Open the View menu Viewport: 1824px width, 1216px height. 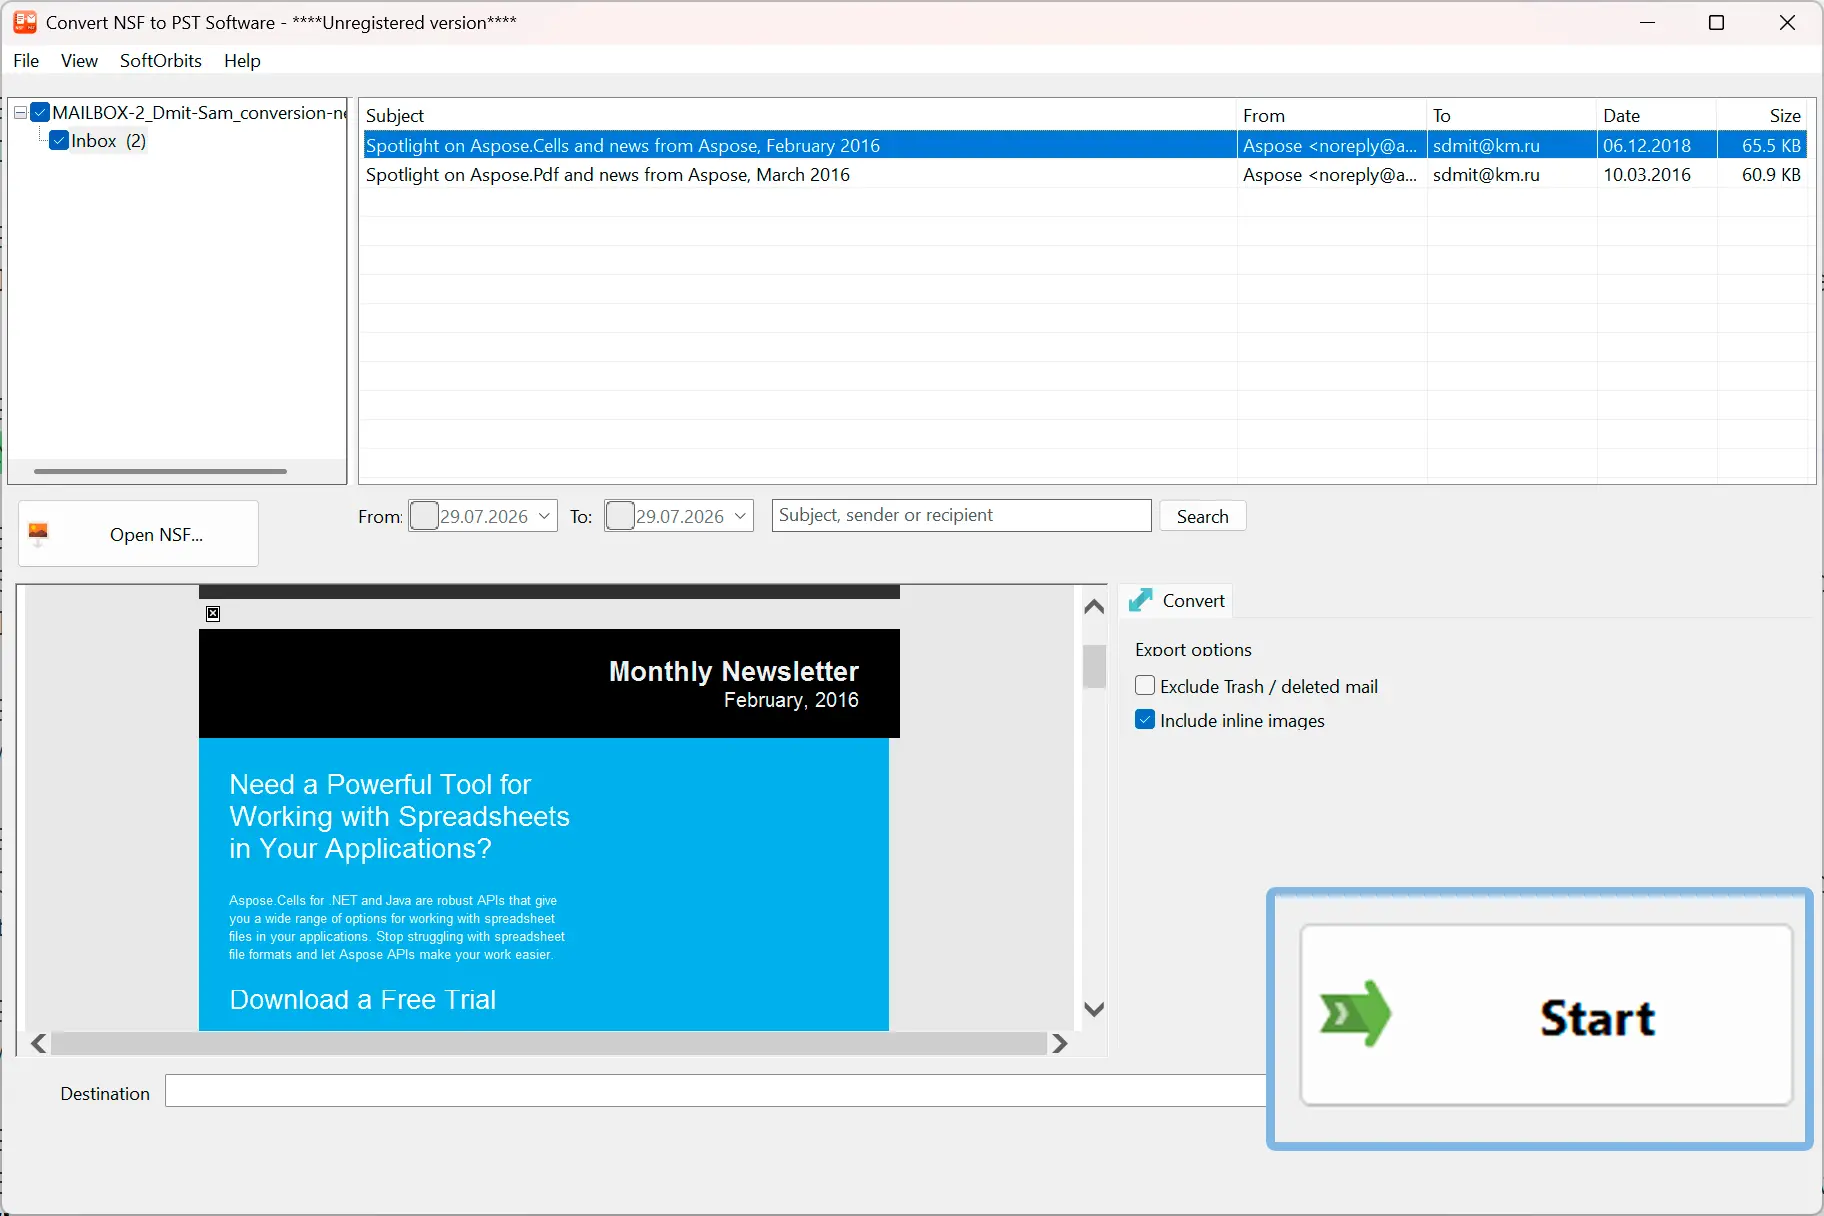79,60
